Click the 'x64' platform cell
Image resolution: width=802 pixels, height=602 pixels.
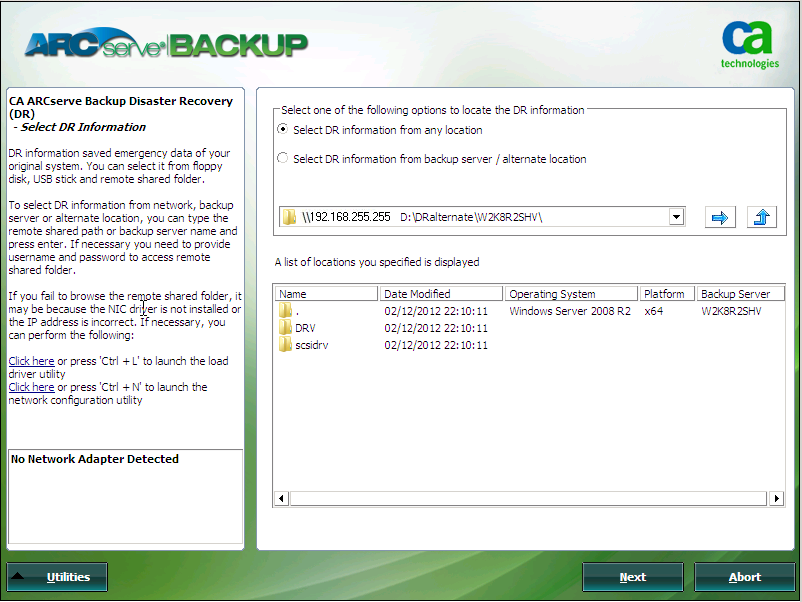tap(653, 311)
